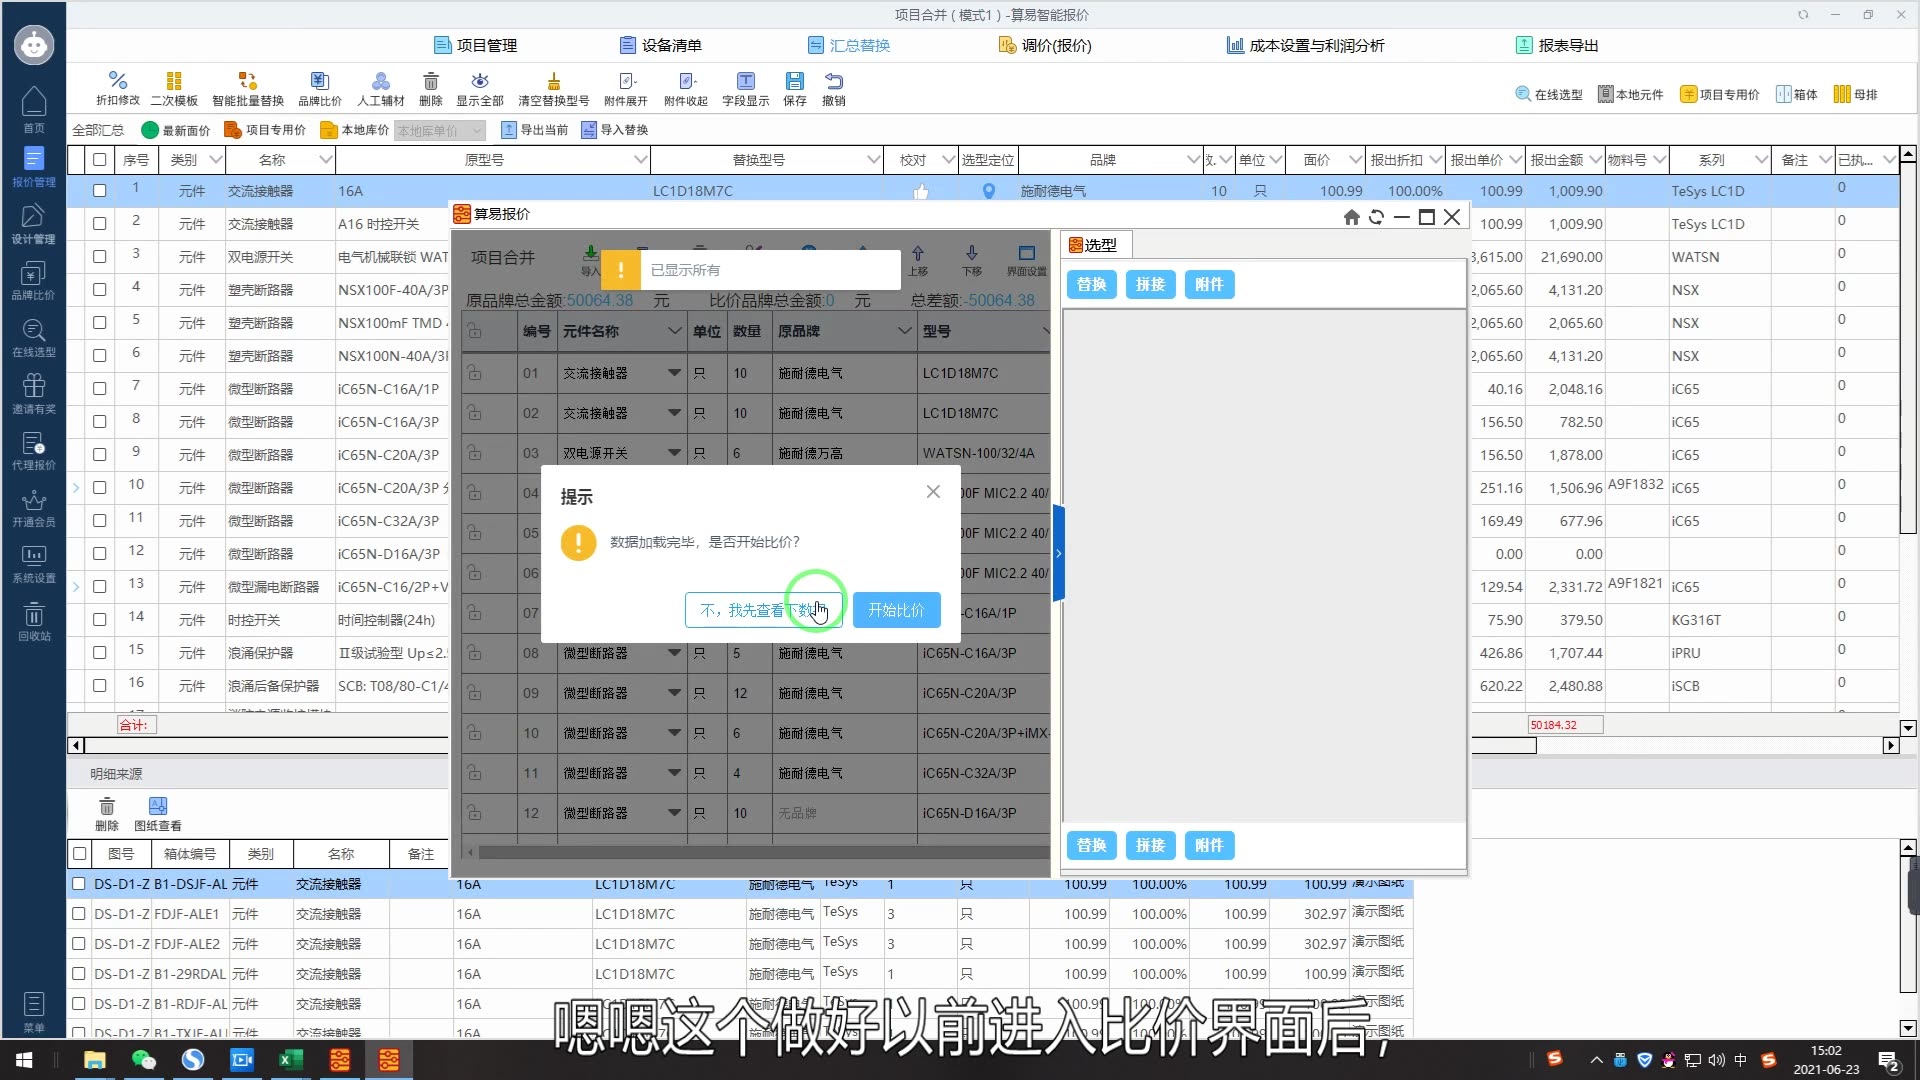Switch to the 项目管理 tab

click(x=476, y=45)
